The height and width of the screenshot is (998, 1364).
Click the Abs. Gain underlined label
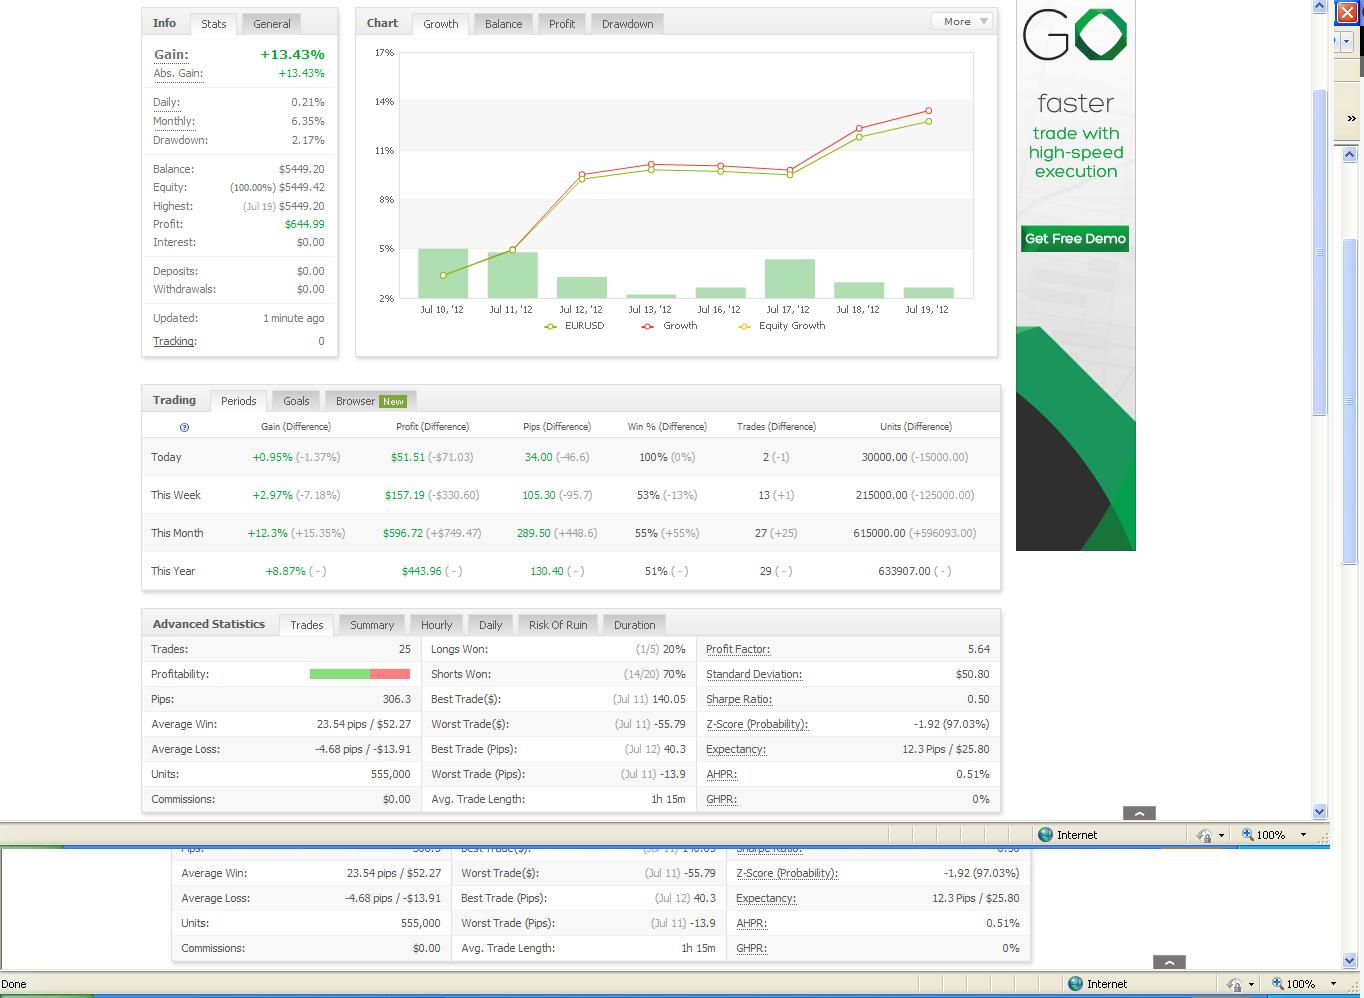(x=178, y=74)
